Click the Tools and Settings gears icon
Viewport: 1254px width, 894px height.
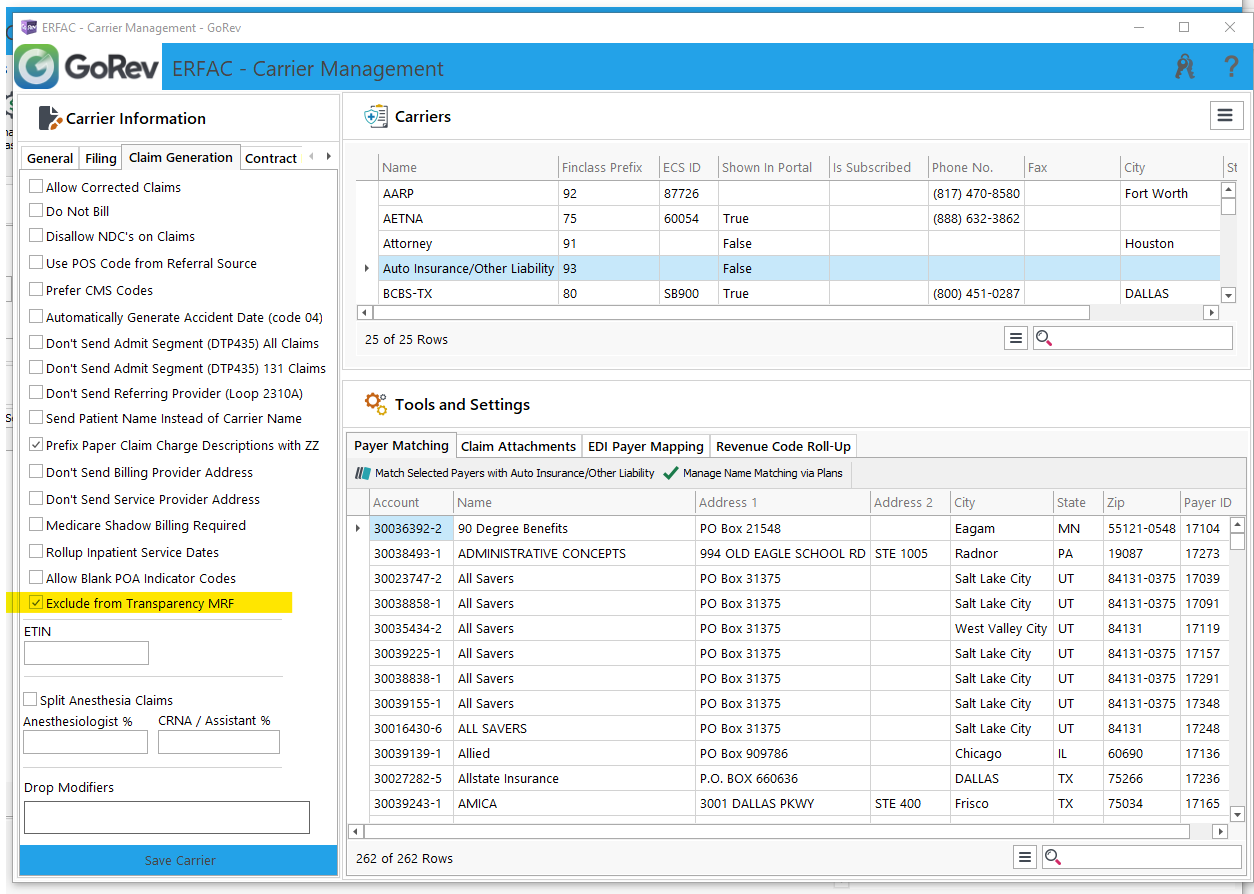tap(376, 404)
